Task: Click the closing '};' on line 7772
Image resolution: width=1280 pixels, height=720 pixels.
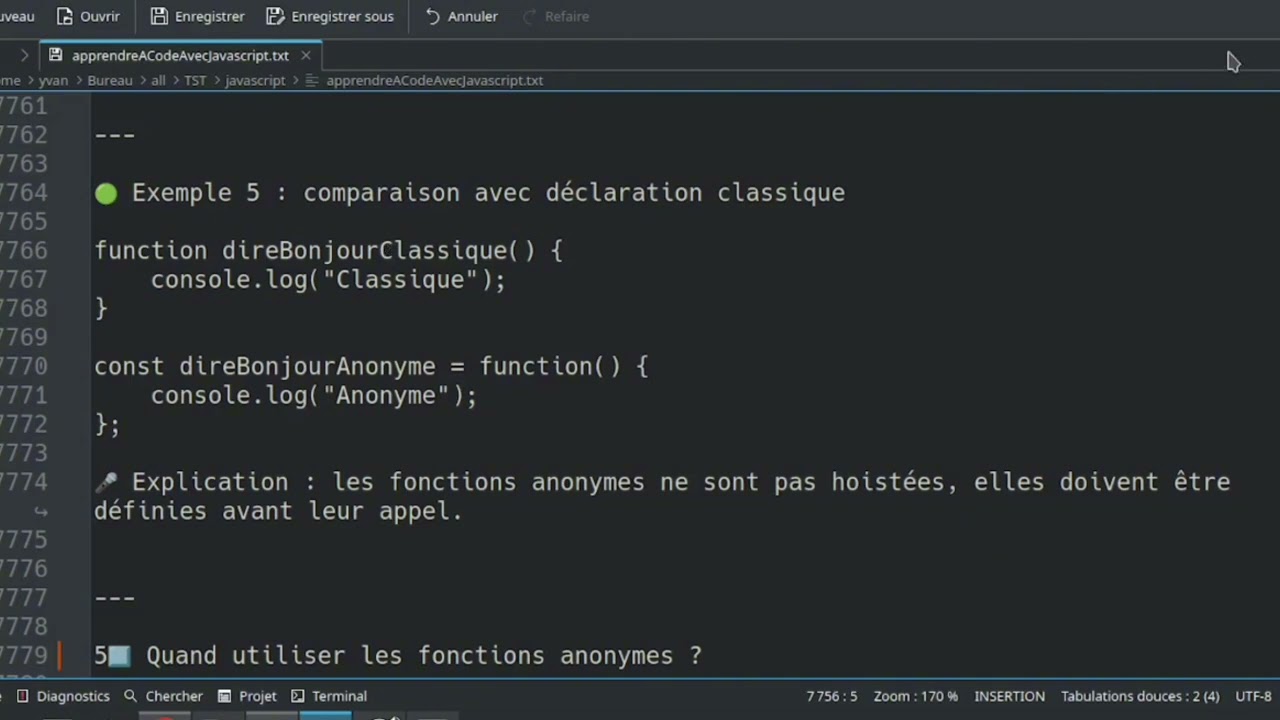Action: tap(107, 424)
